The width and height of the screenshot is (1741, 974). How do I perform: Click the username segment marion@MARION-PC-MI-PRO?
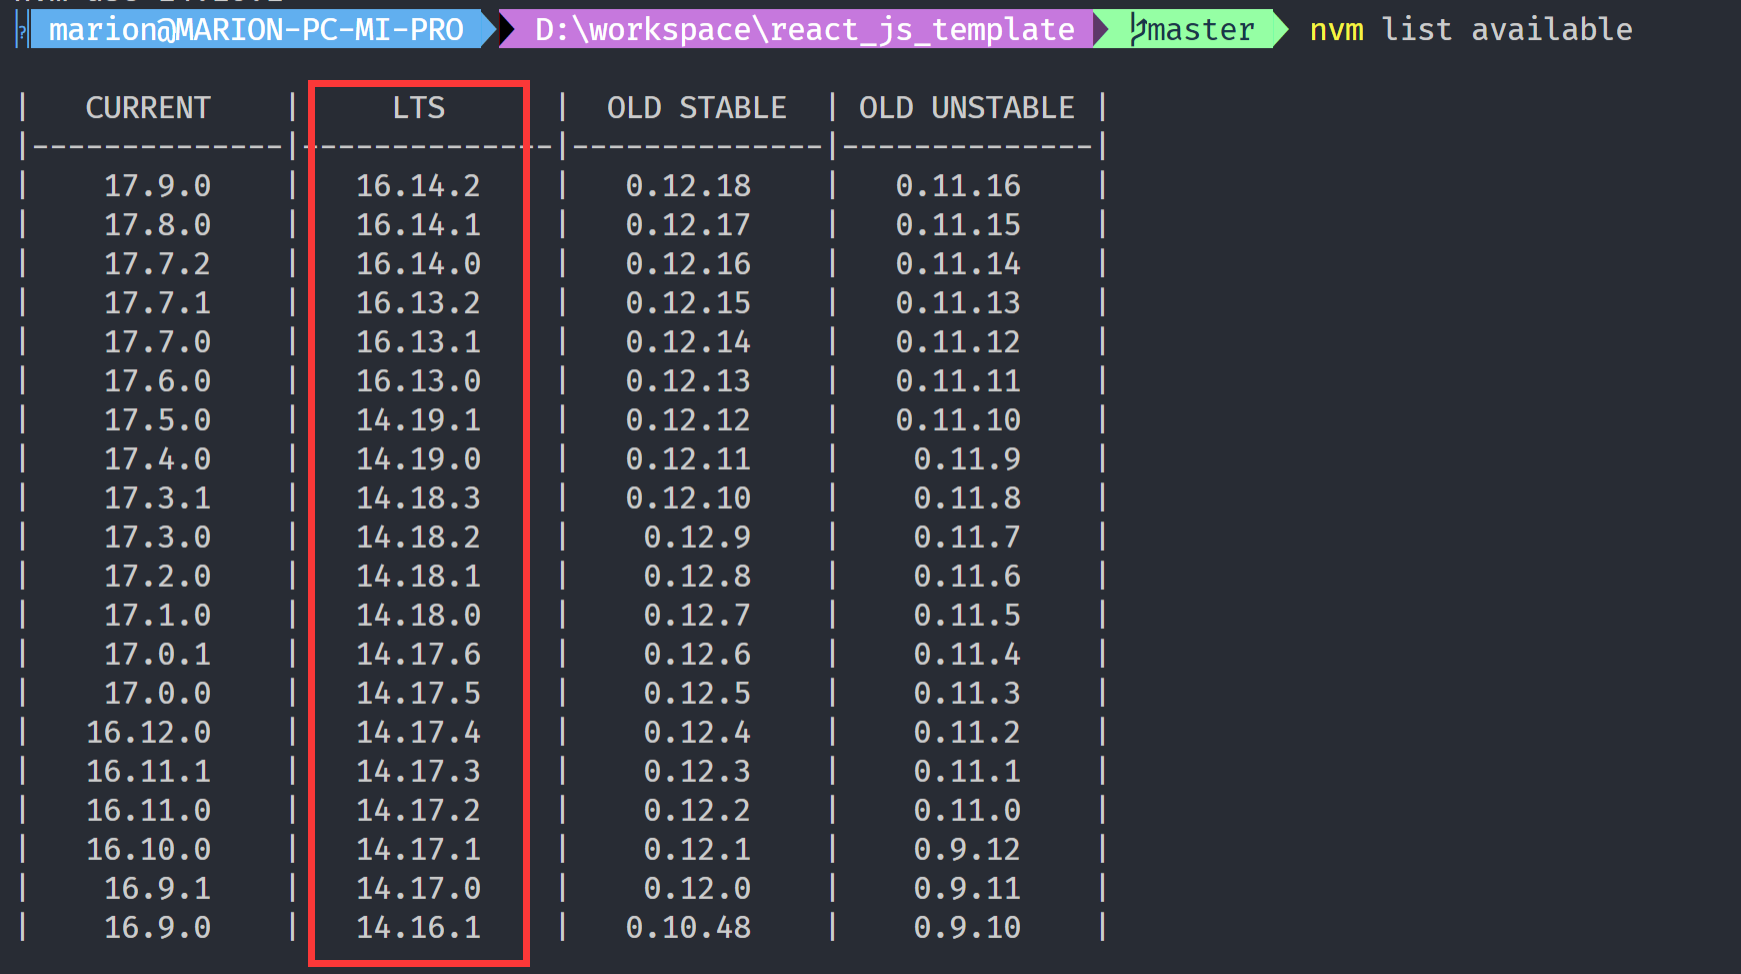click(256, 30)
